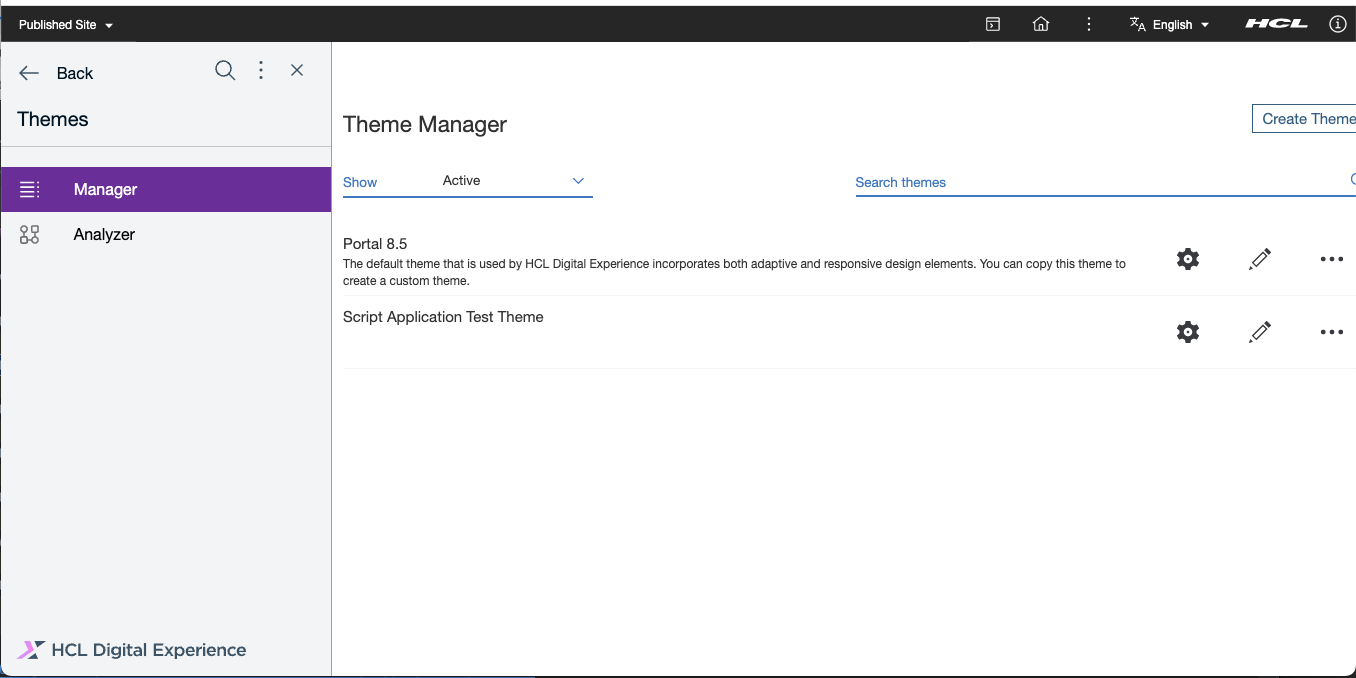Open settings for the Portal 8.5 theme
Image resolution: width=1356 pixels, height=678 pixels.
coord(1187,258)
